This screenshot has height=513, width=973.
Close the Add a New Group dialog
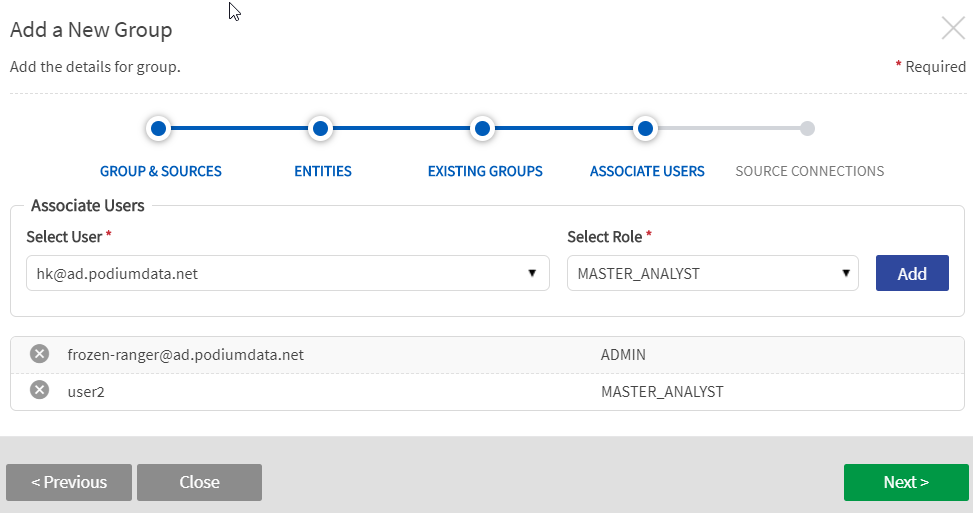click(x=953, y=28)
